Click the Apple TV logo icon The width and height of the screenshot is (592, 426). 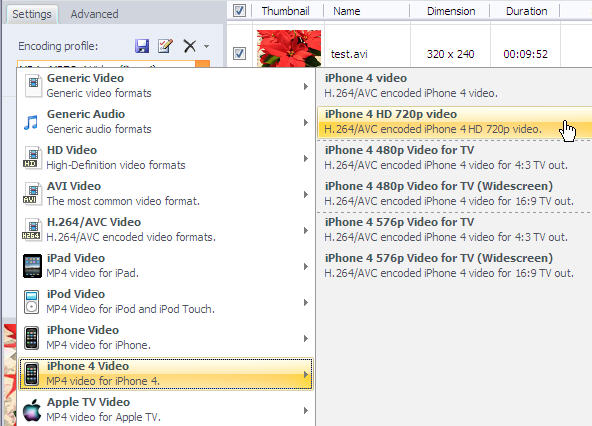click(x=32, y=410)
